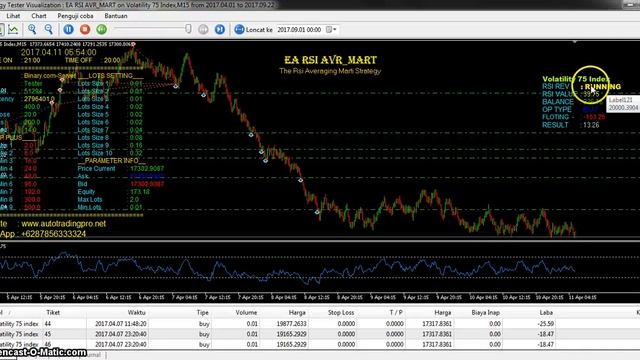
Task: Select the order row with ticket 45
Action: pyautogui.click(x=320, y=334)
